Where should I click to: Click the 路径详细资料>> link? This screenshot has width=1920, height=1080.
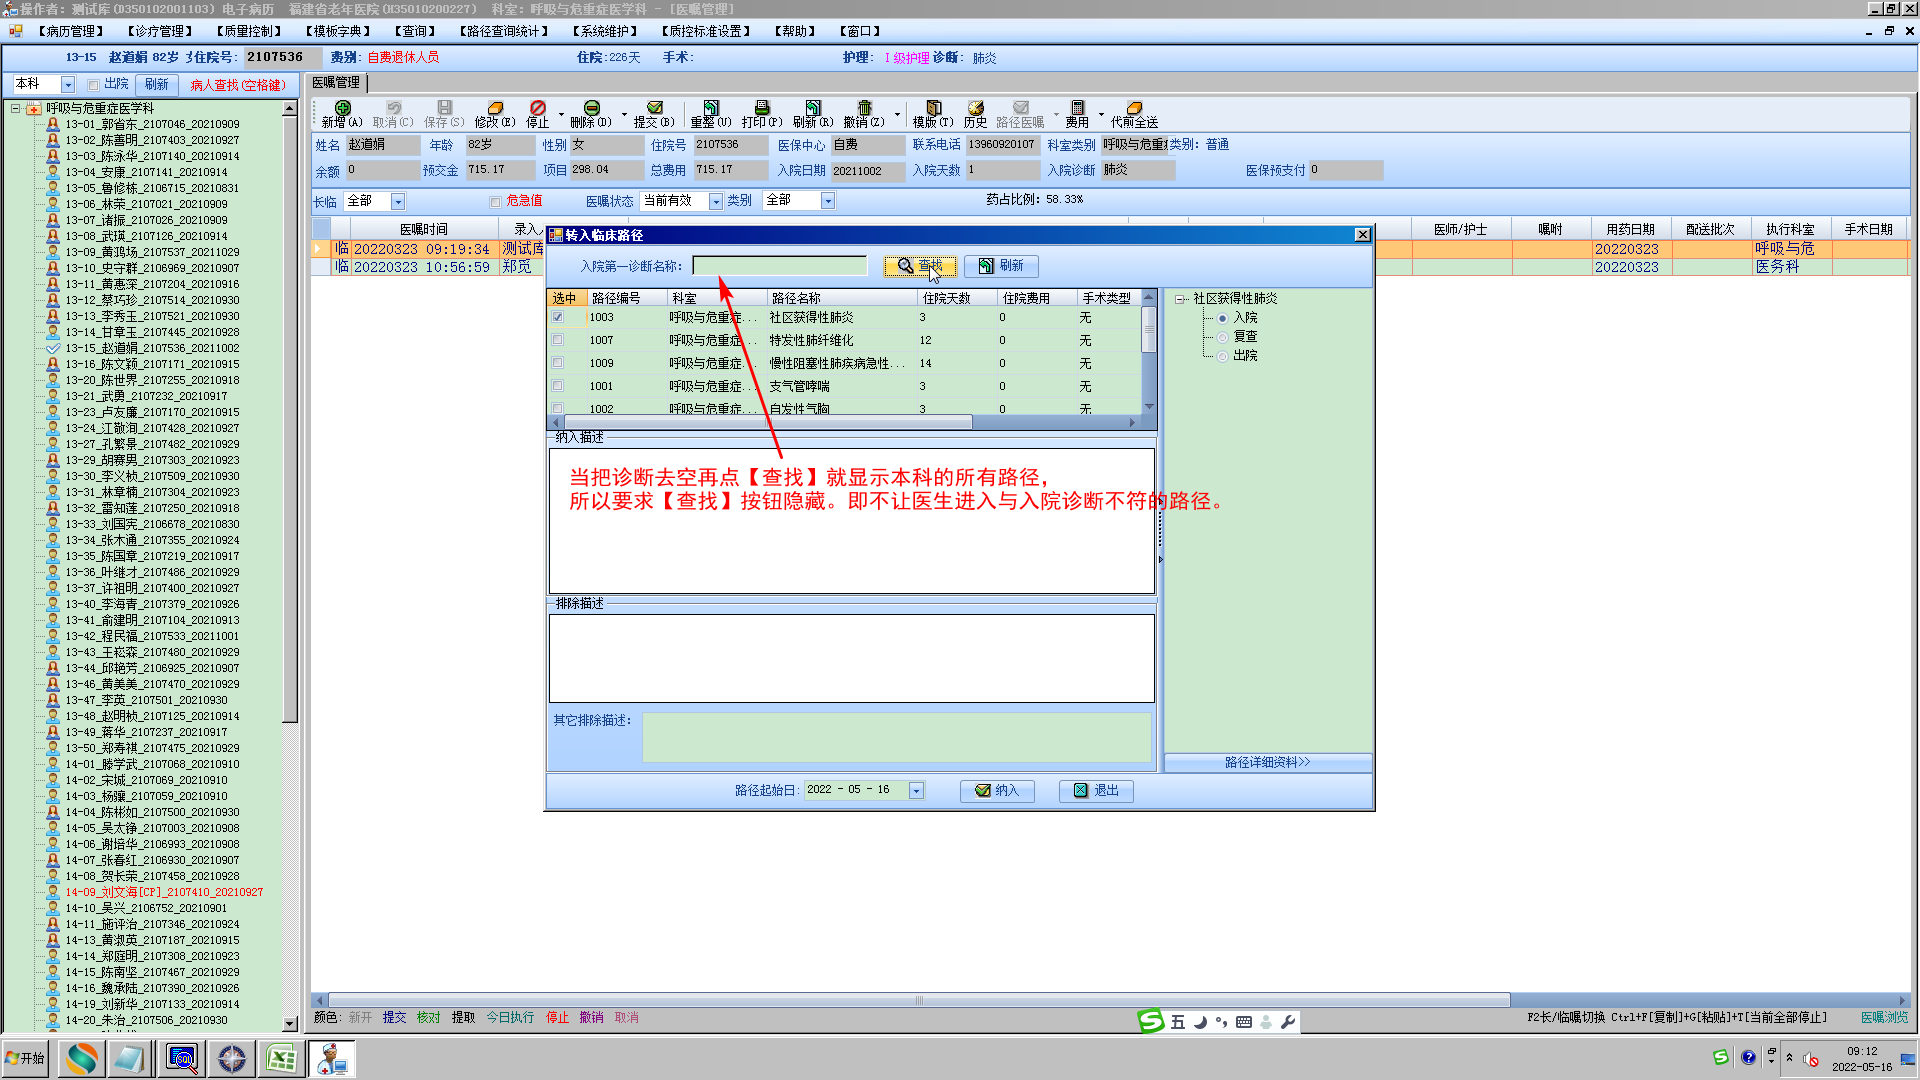coord(1267,763)
